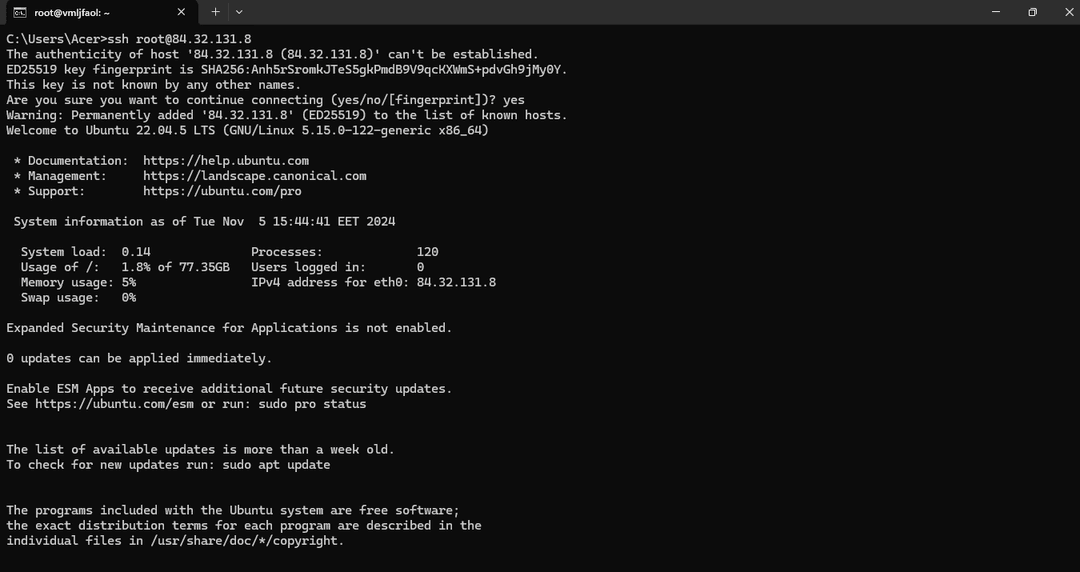Open a new tab with plus button
This screenshot has width=1080, height=572.
pyautogui.click(x=215, y=12)
